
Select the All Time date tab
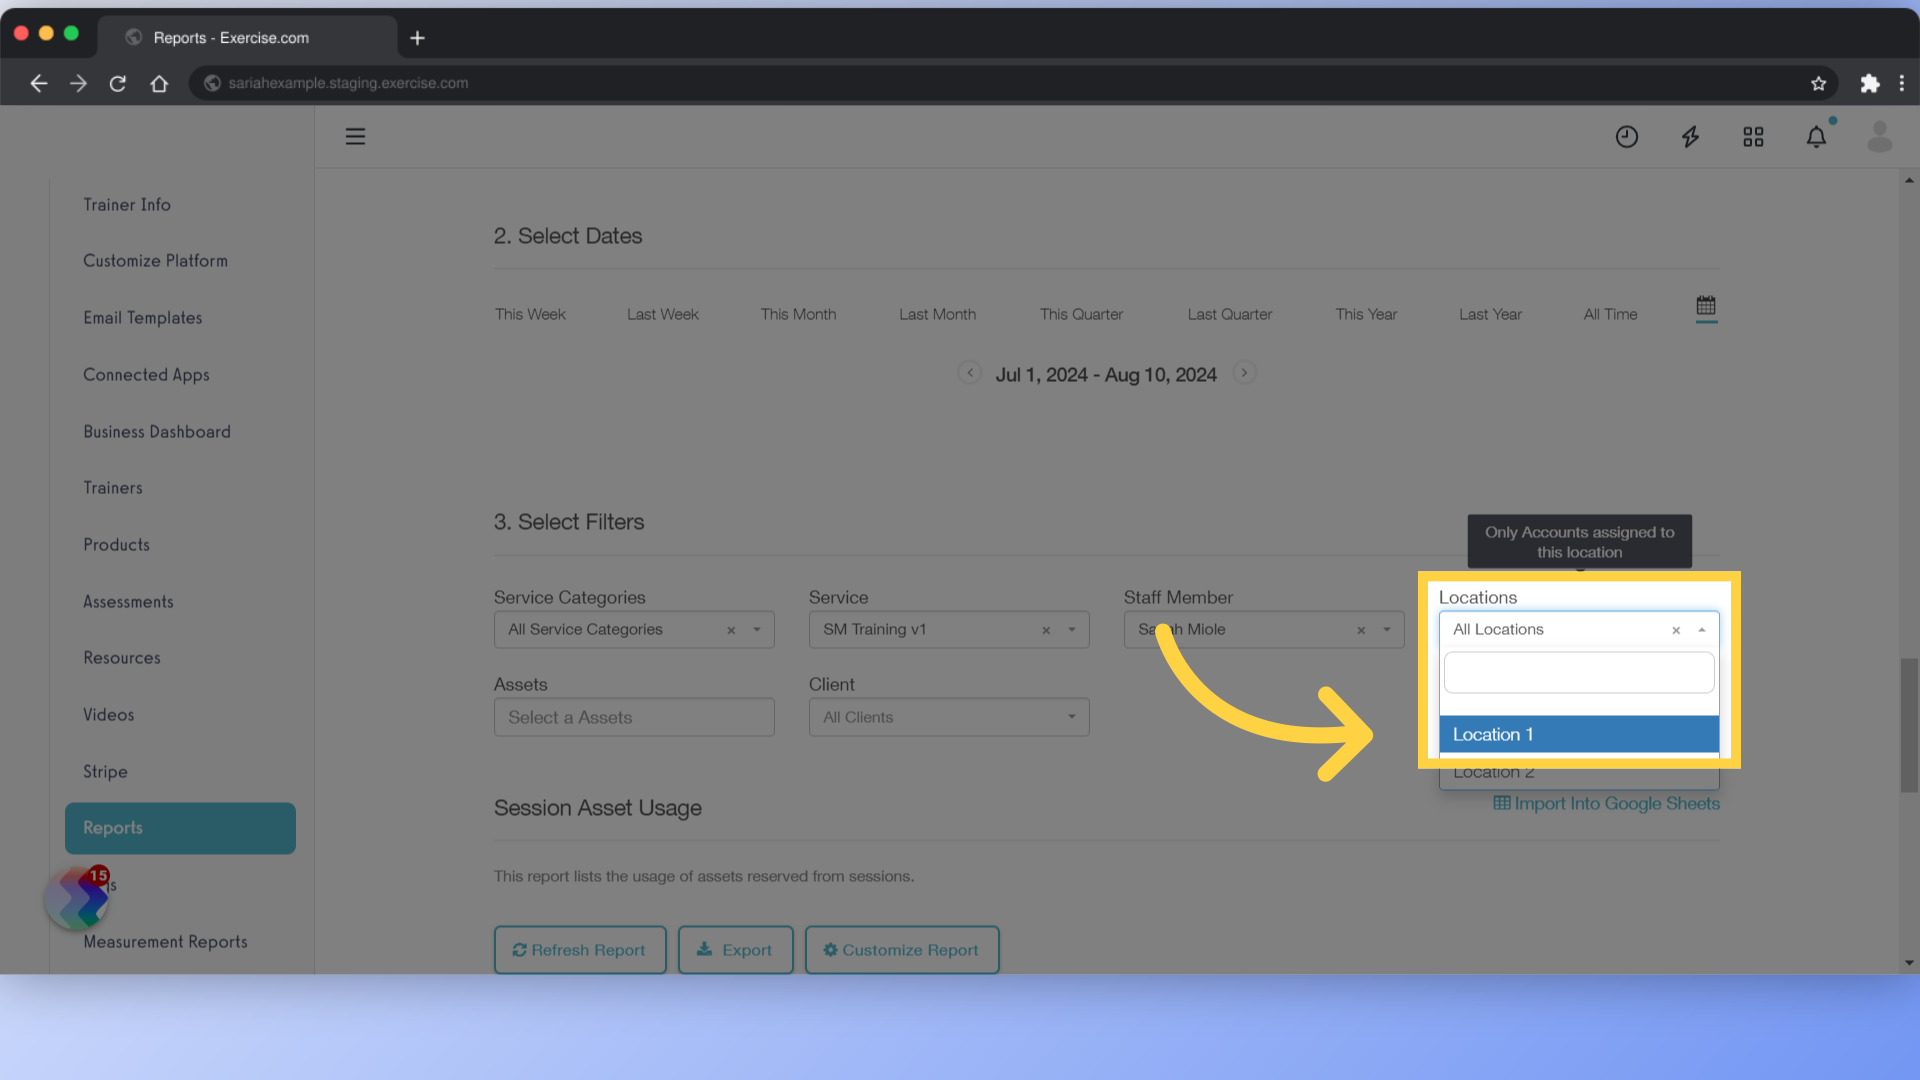pos(1610,314)
